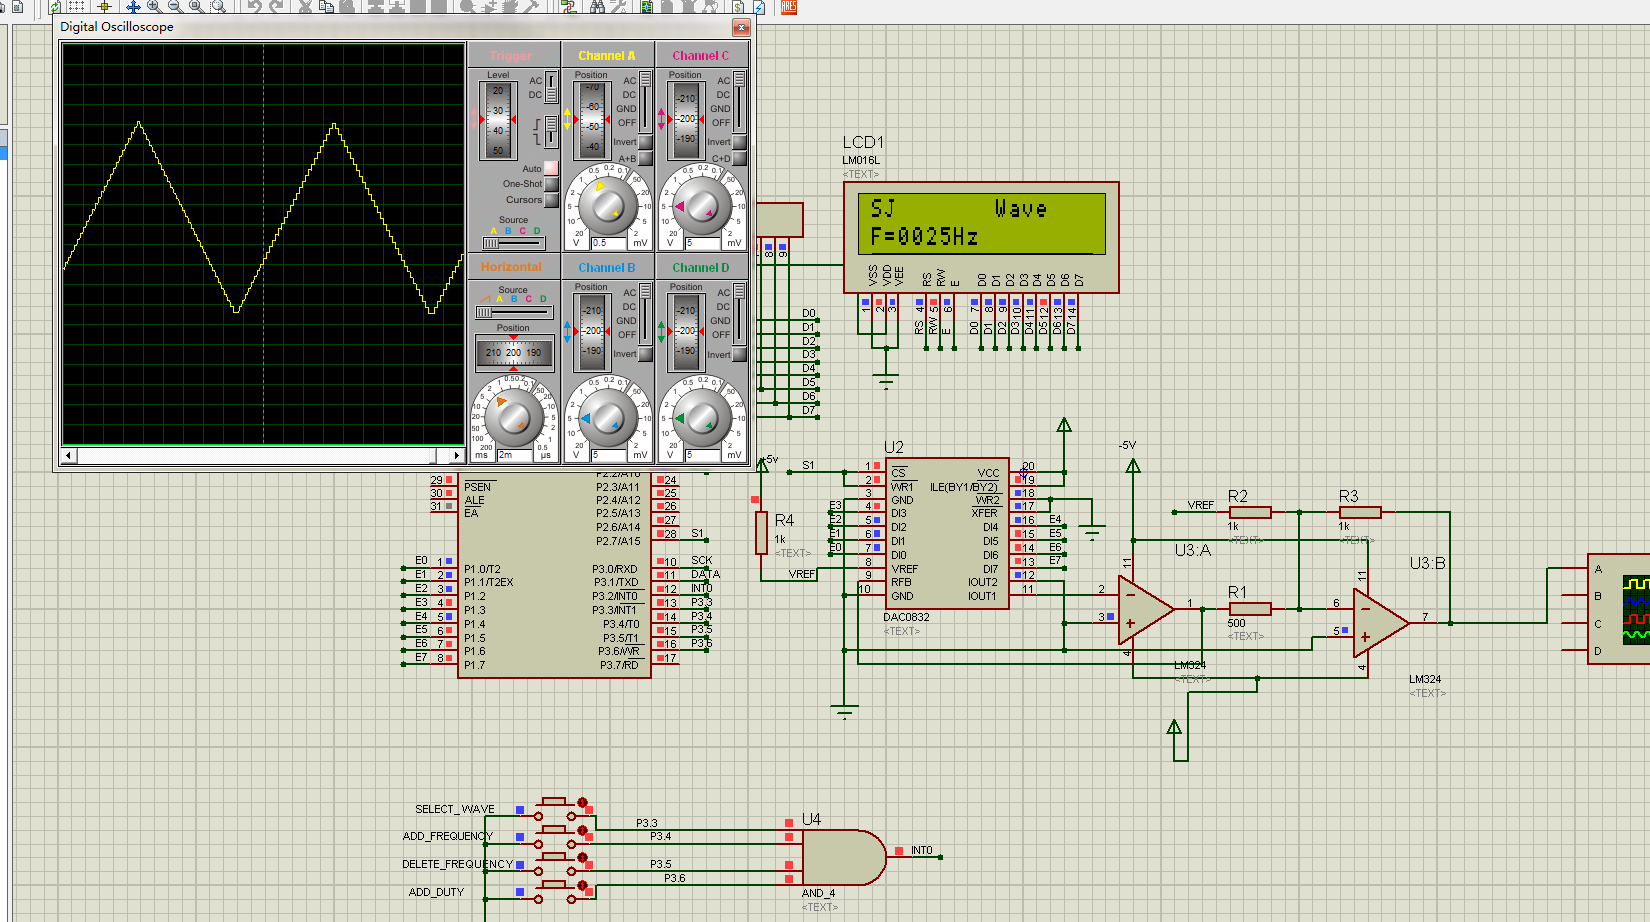Click the undo arrow in the toolbar
This screenshot has height=922, width=1650.
tap(255, 6)
